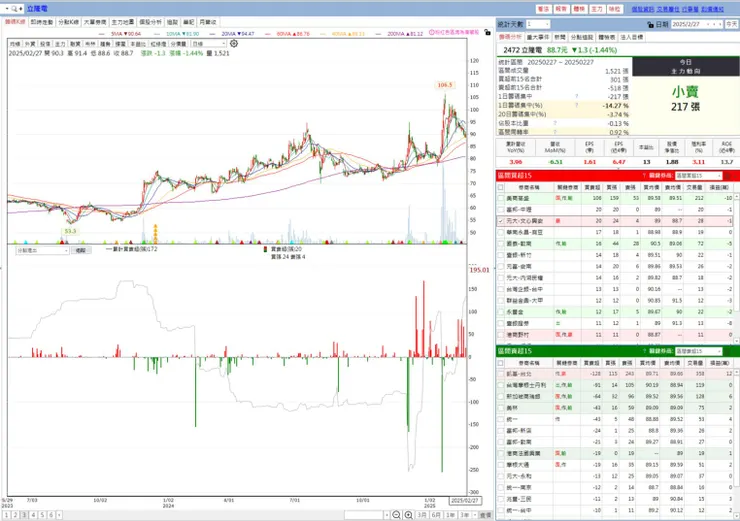Image resolution: width=740 pixels, height=521 pixels.
Task: Click the red 看法 button at top
Action: tap(543, 9)
